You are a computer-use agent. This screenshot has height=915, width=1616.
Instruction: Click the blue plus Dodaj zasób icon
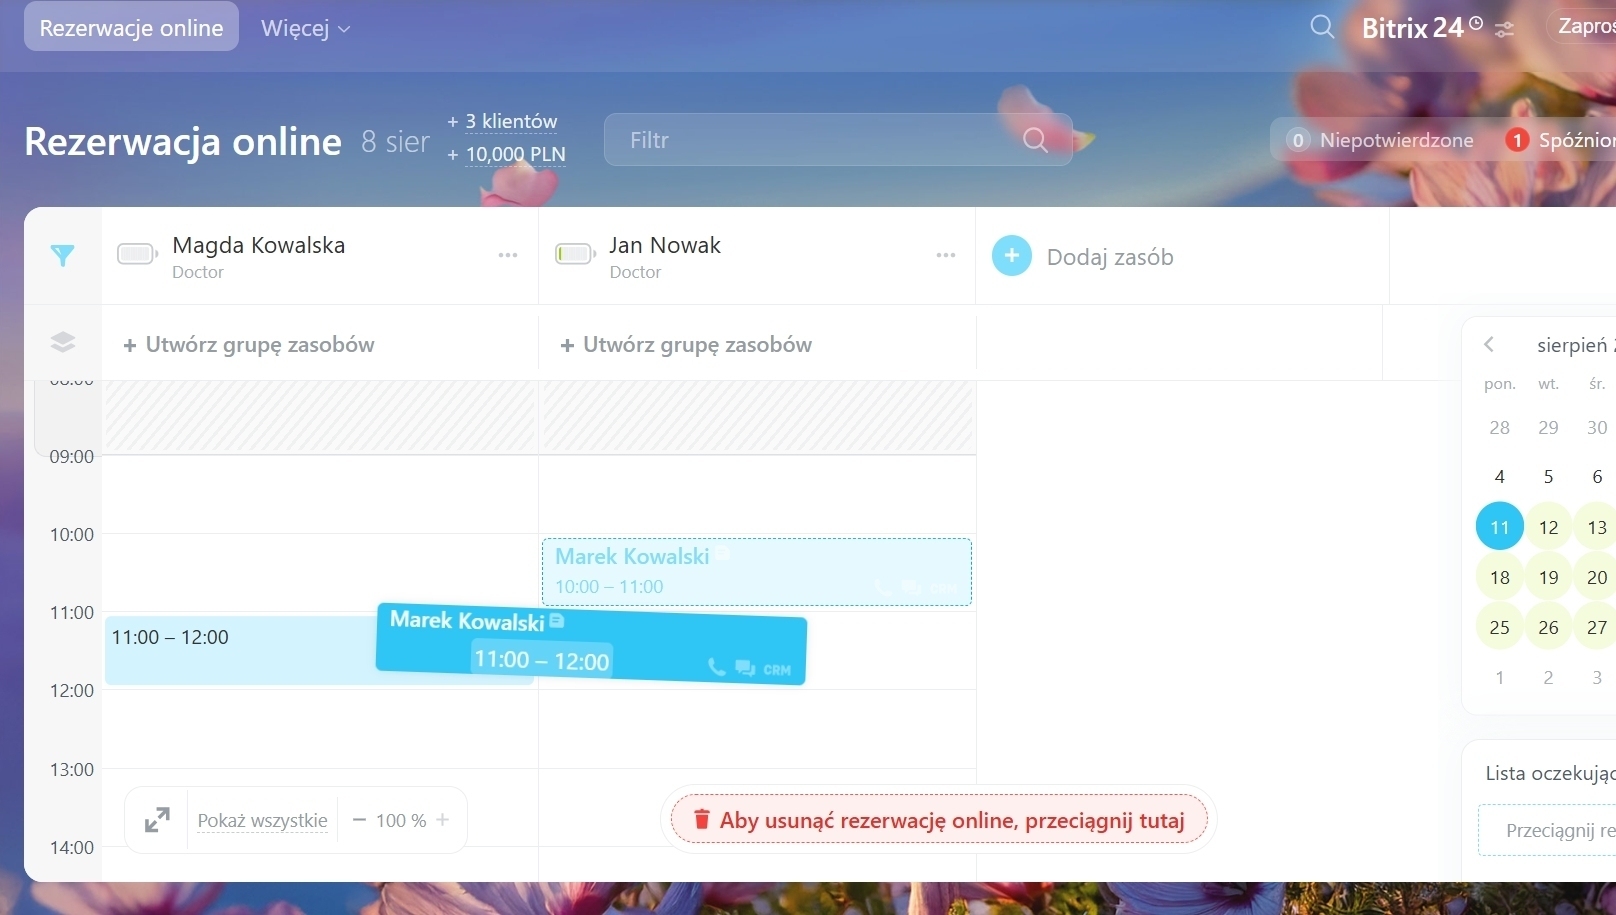(x=1012, y=256)
